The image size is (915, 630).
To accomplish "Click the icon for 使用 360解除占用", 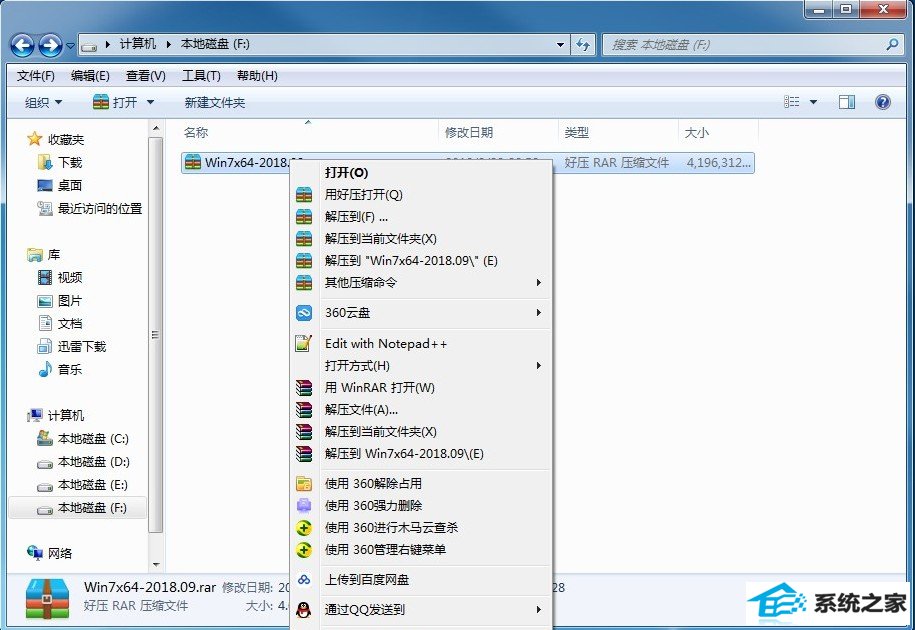I will [304, 484].
